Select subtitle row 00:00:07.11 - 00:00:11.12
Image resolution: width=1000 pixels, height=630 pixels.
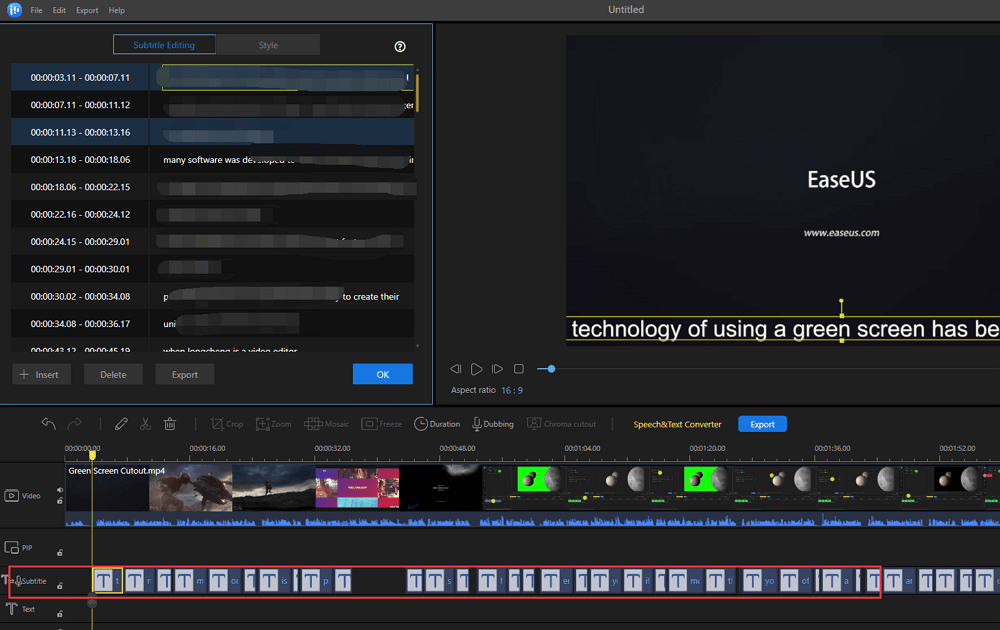coord(212,105)
